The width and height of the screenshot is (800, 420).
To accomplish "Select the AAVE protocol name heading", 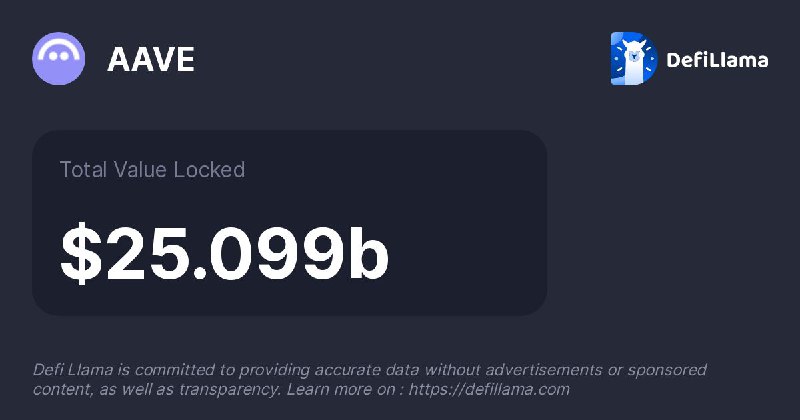I will click(x=151, y=59).
